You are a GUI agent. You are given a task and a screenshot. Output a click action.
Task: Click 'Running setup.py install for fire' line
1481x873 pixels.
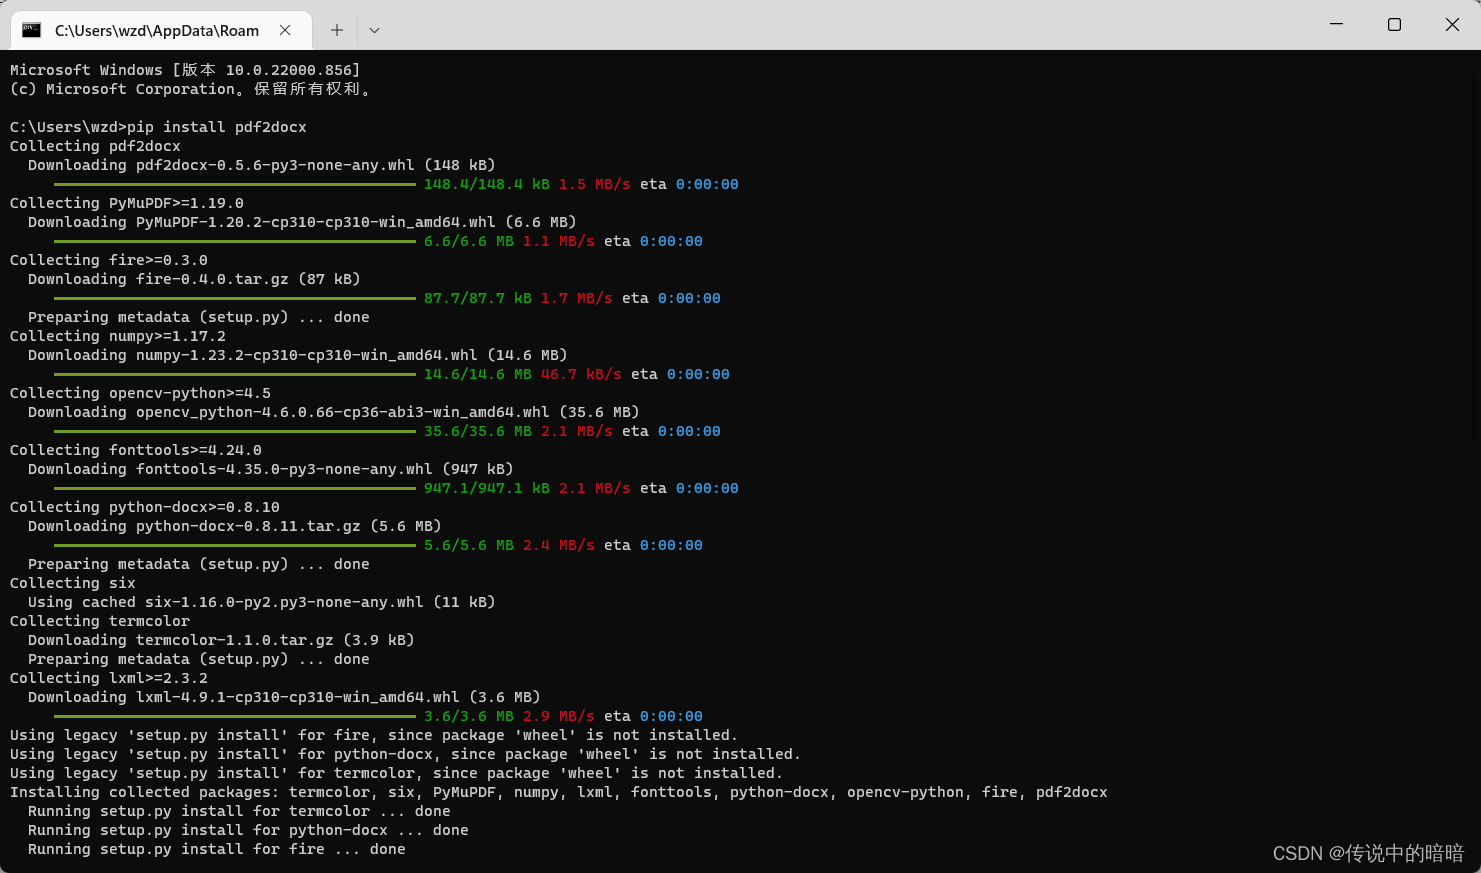[x=217, y=849]
